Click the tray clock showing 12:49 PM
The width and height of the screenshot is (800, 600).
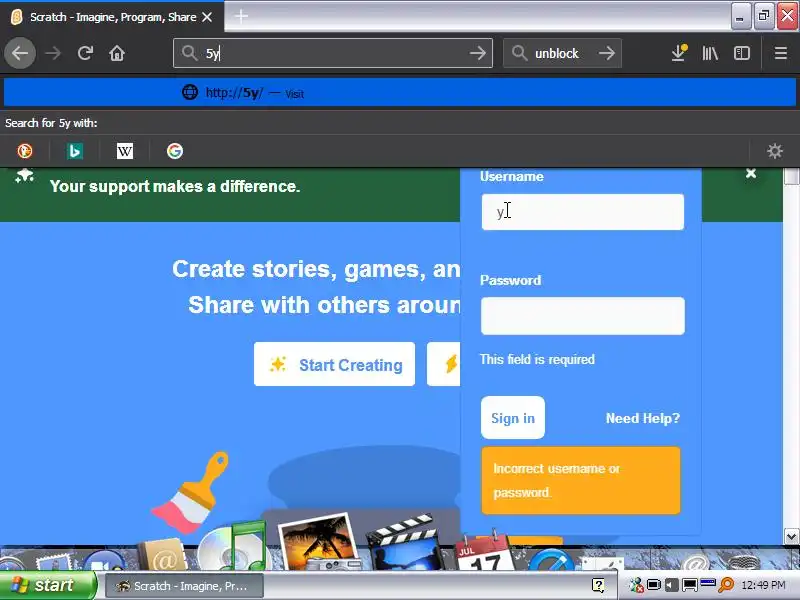pyautogui.click(x=763, y=585)
